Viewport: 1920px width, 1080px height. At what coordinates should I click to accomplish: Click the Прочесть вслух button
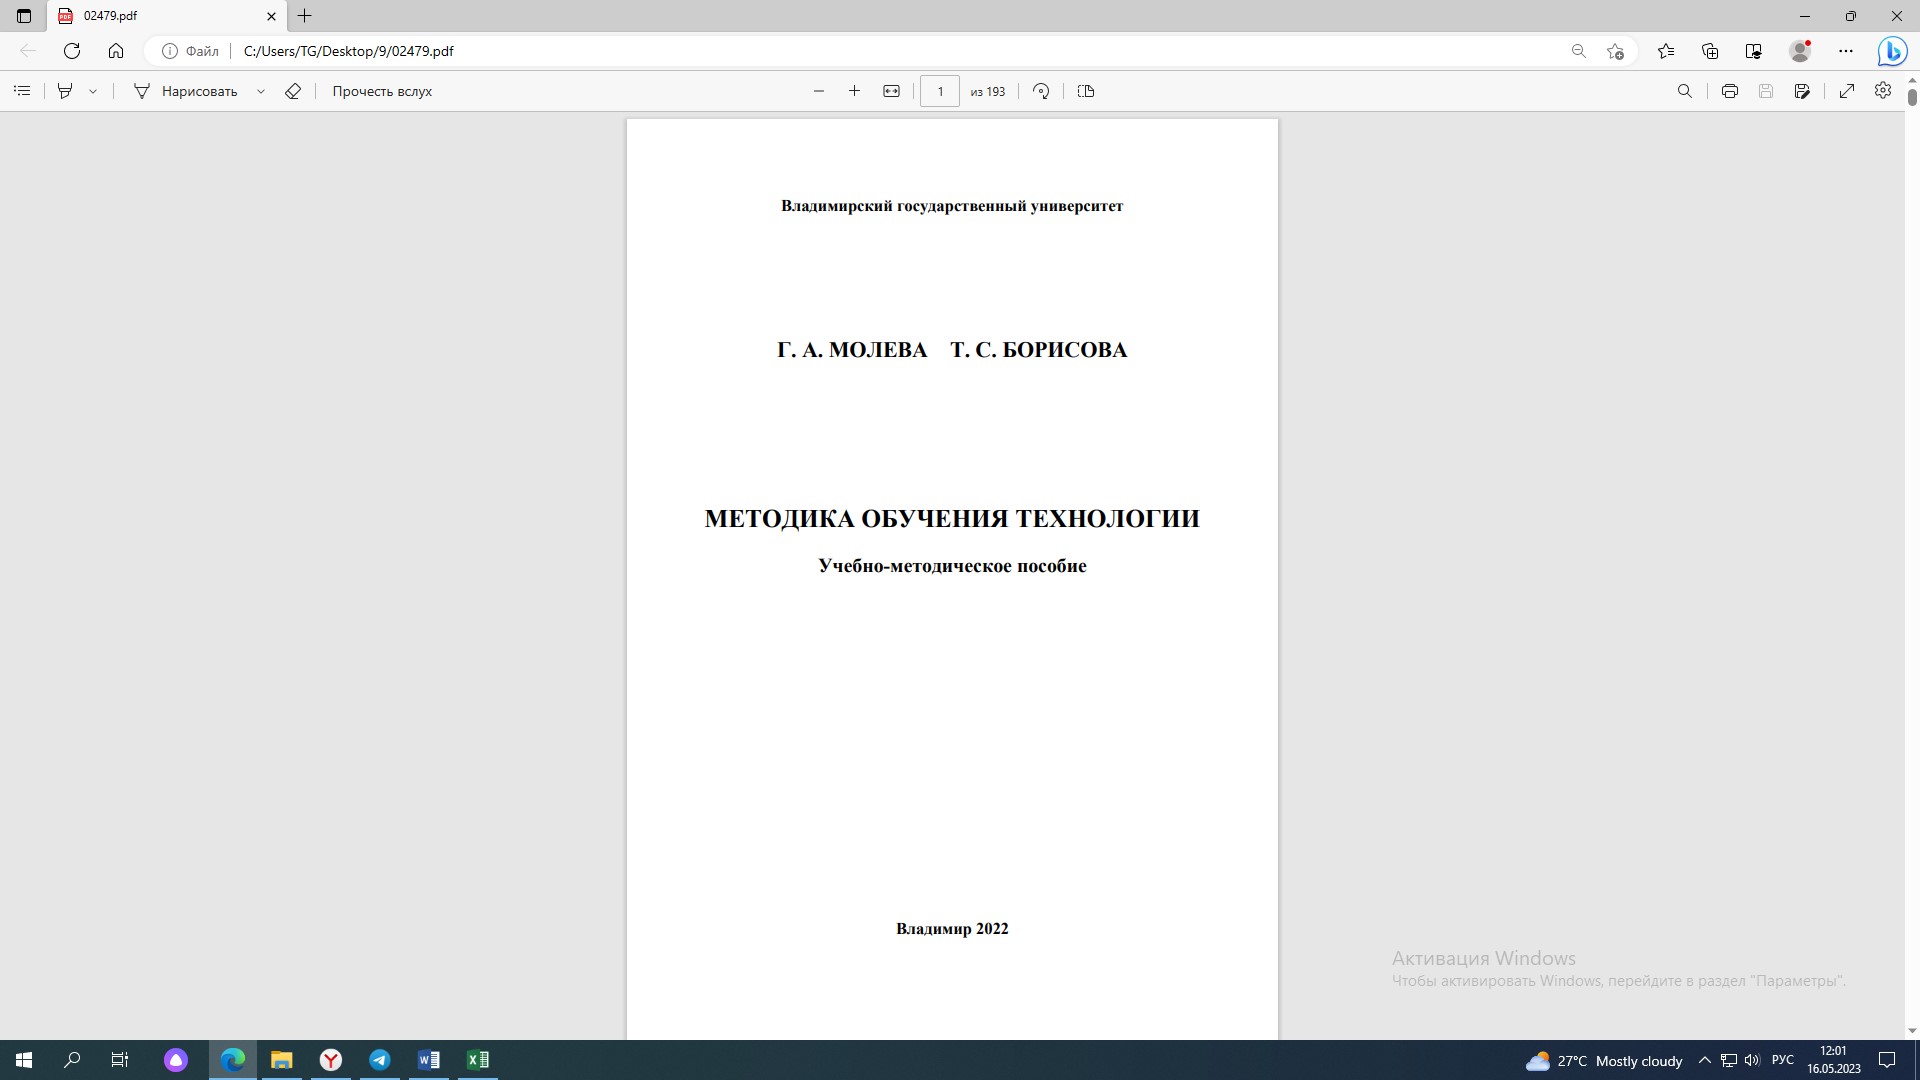(x=382, y=91)
